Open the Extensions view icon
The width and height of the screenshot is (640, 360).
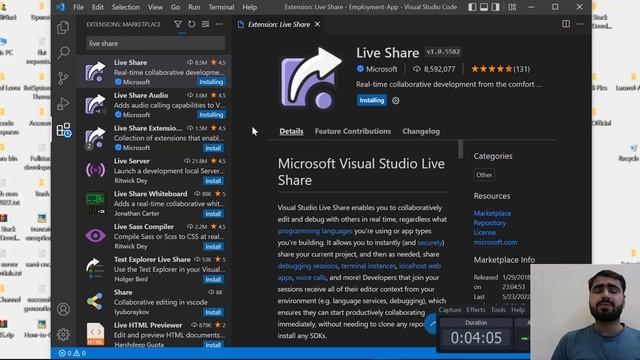(x=63, y=130)
